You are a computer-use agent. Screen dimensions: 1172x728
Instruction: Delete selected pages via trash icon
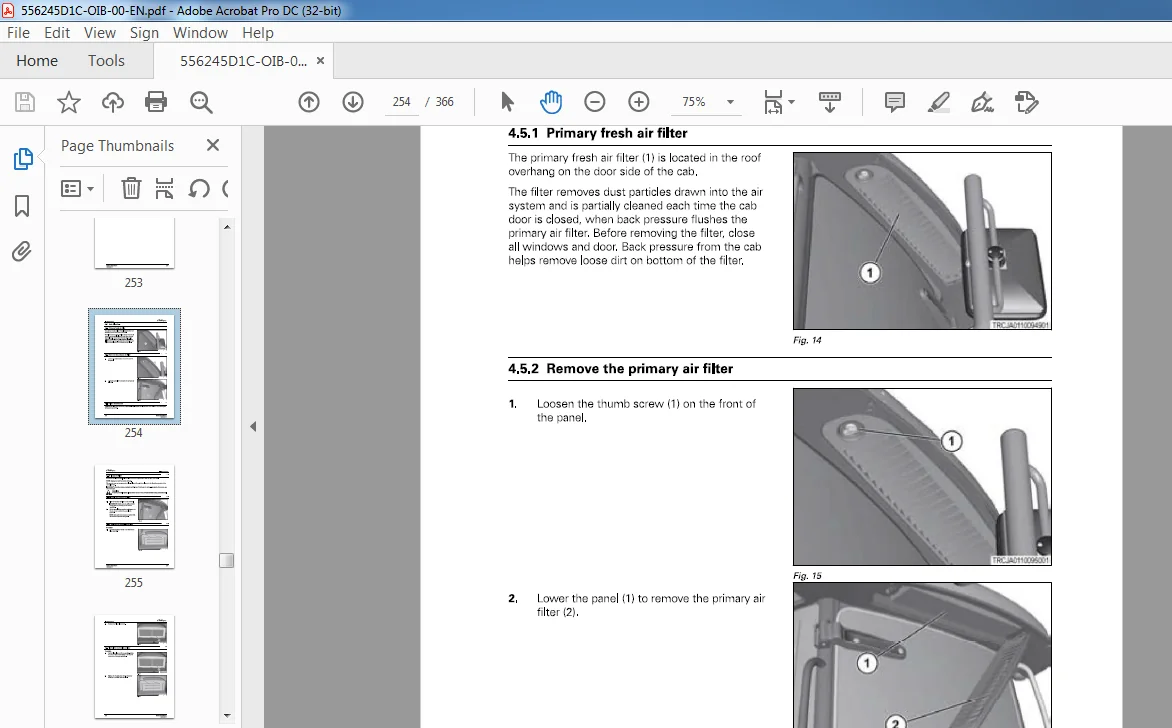click(x=132, y=188)
